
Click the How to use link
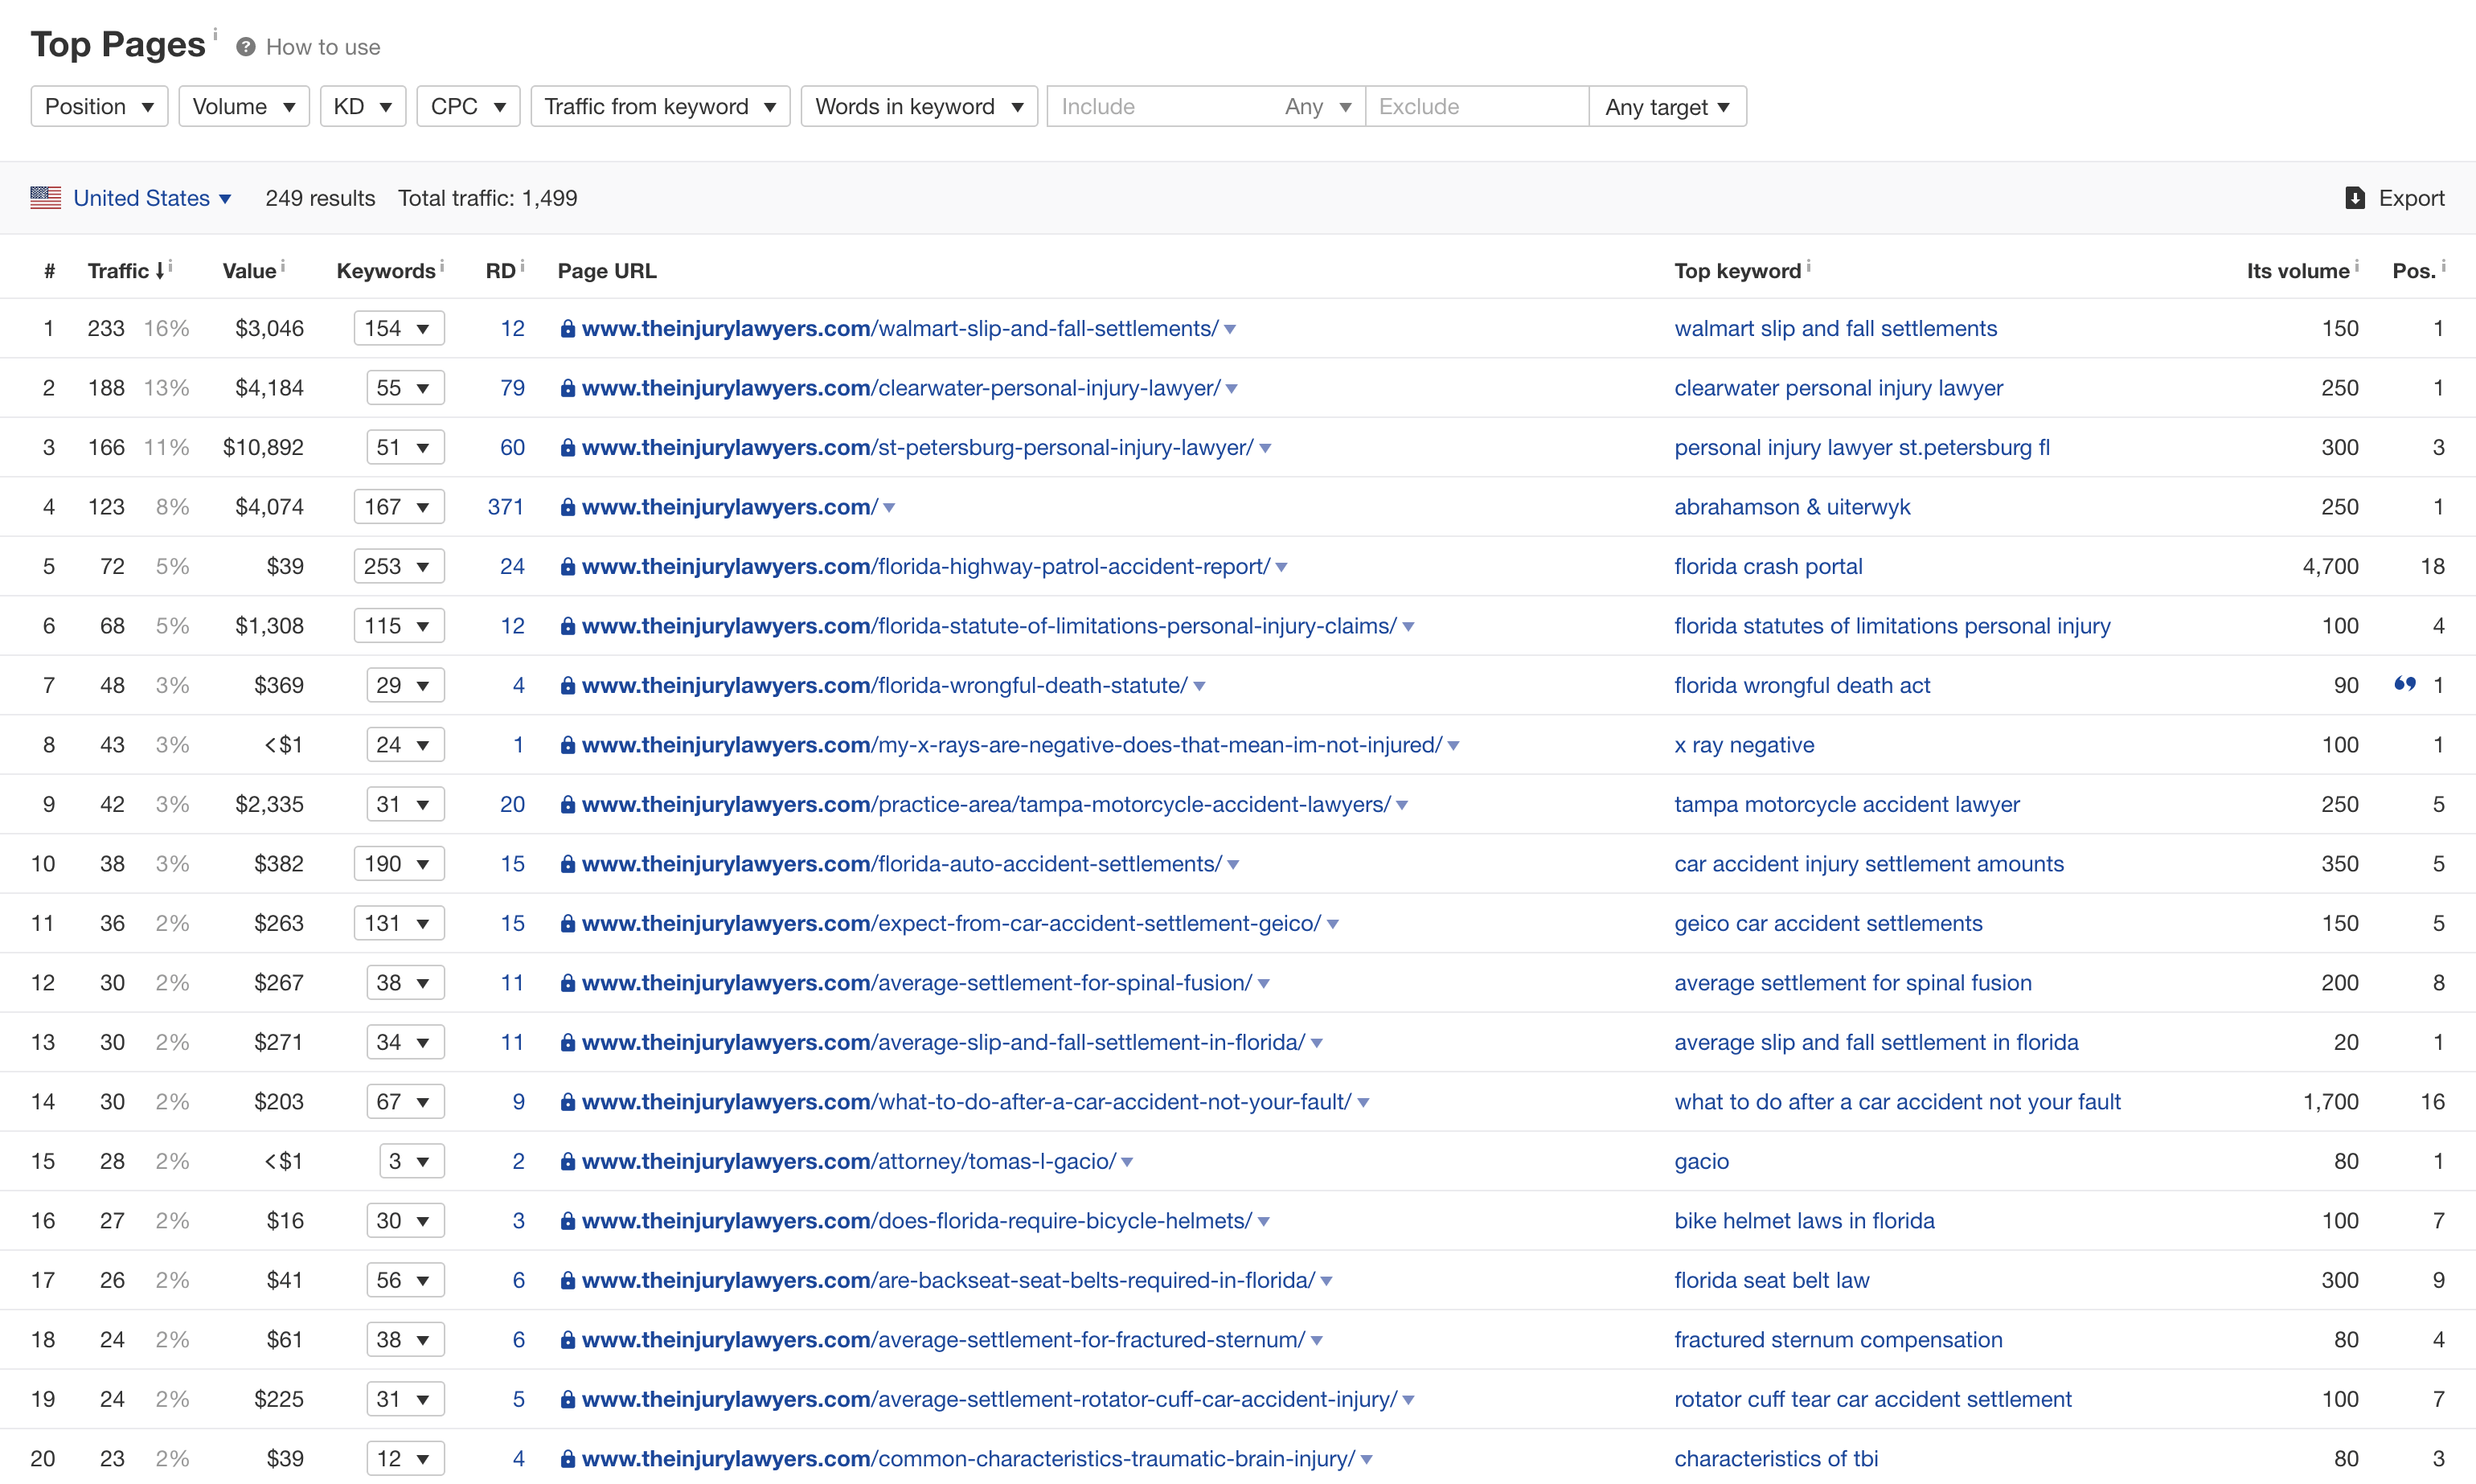323,47
